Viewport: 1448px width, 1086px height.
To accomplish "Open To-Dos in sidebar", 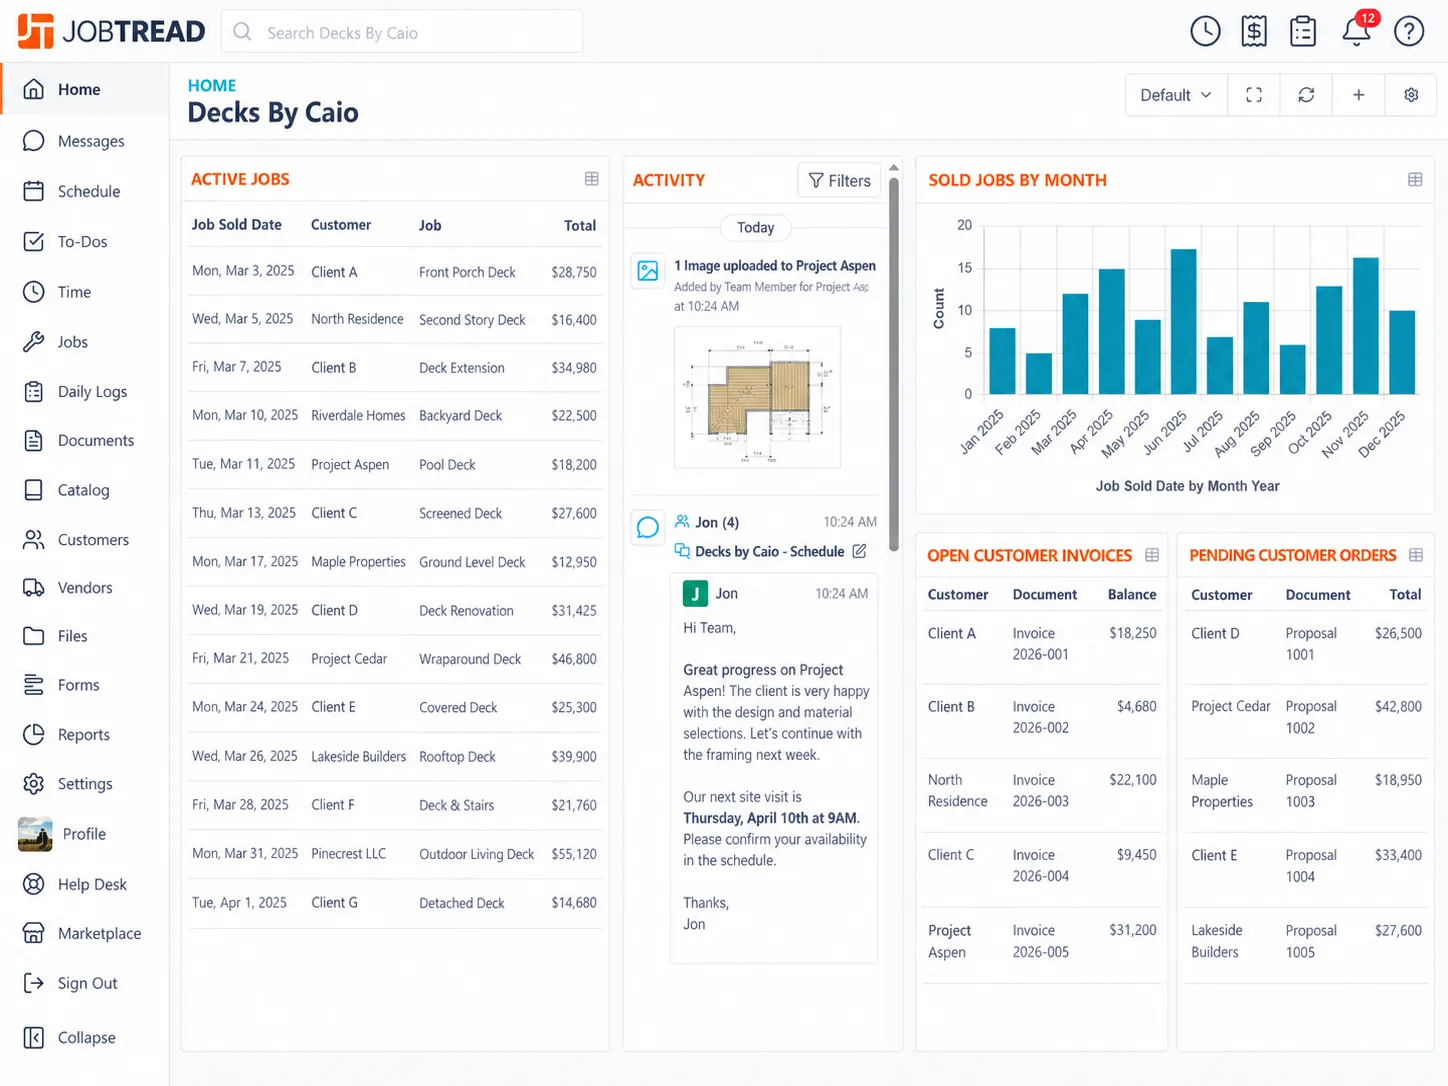I will click(85, 241).
